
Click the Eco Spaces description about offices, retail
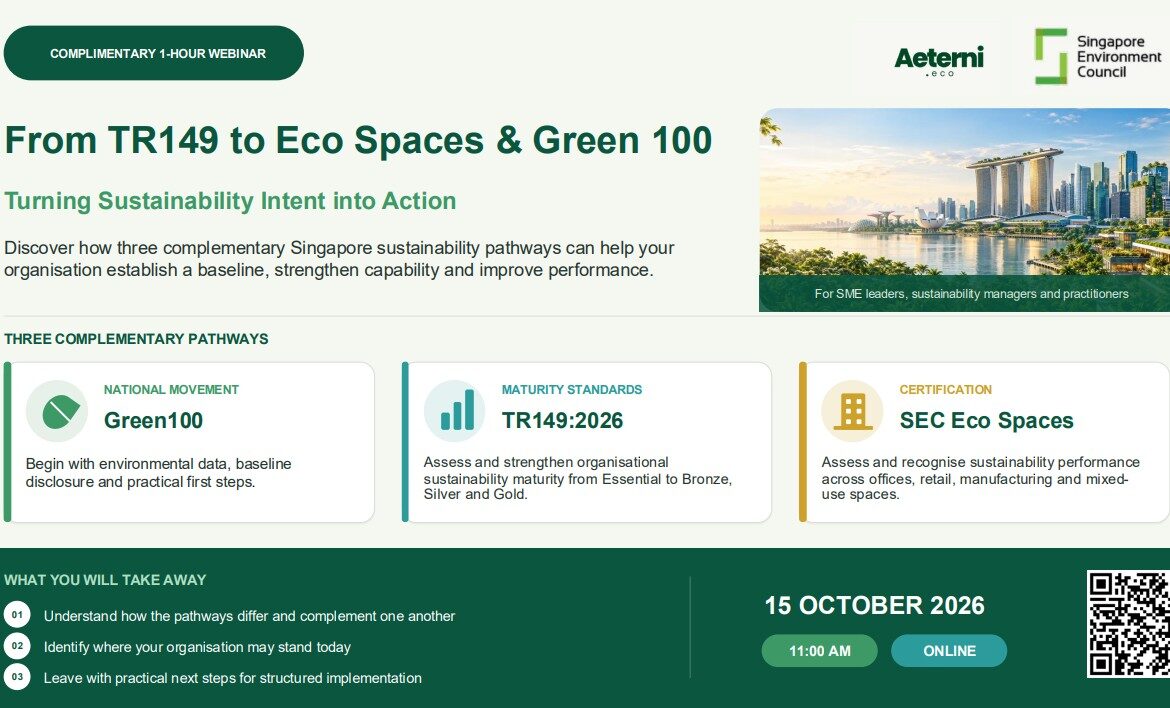coord(980,477)
